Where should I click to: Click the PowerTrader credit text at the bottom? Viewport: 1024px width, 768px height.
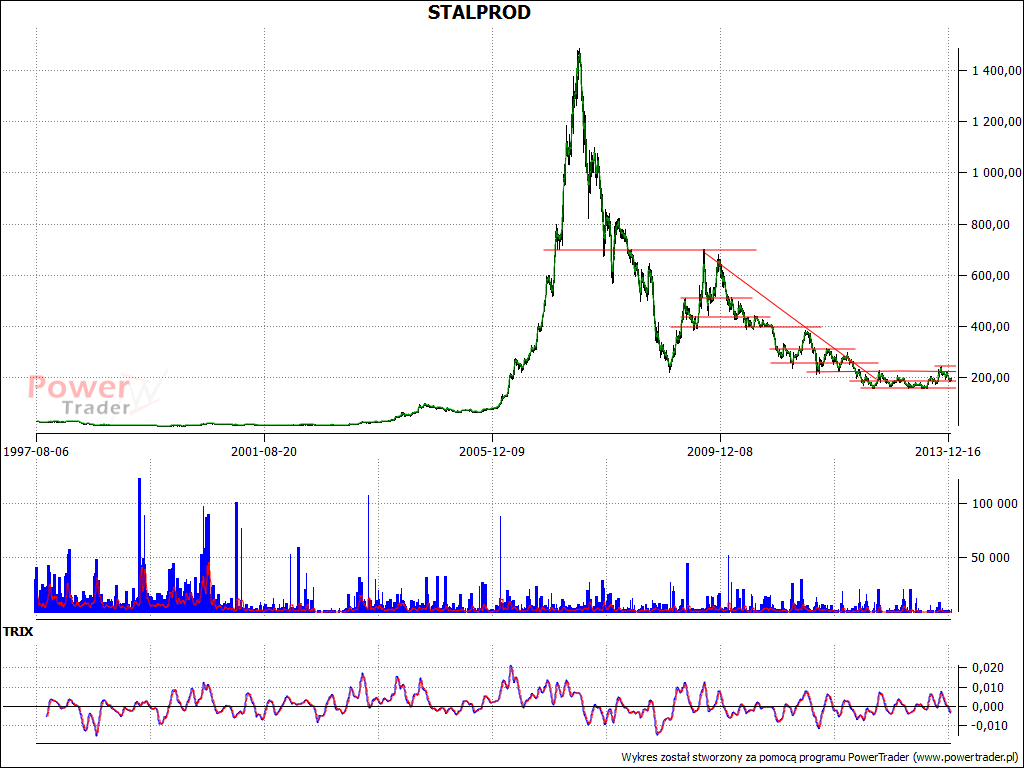point(818,758)
